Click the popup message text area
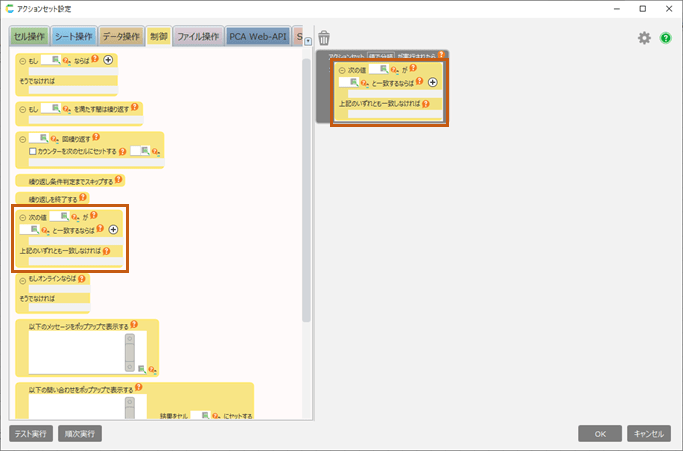The image size is (683, 451). (76, 351)
